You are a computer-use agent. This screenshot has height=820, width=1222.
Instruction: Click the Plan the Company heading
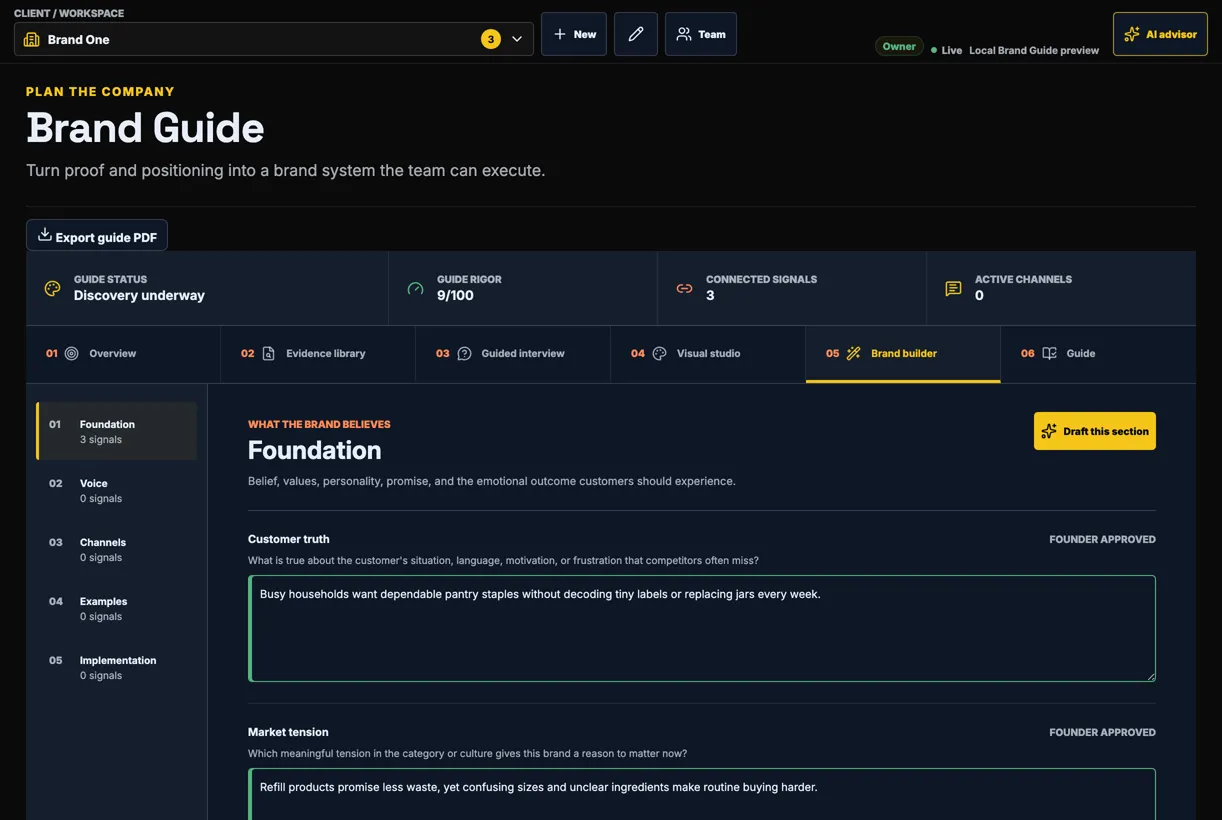pyautogui.click(x=100, y=91)
